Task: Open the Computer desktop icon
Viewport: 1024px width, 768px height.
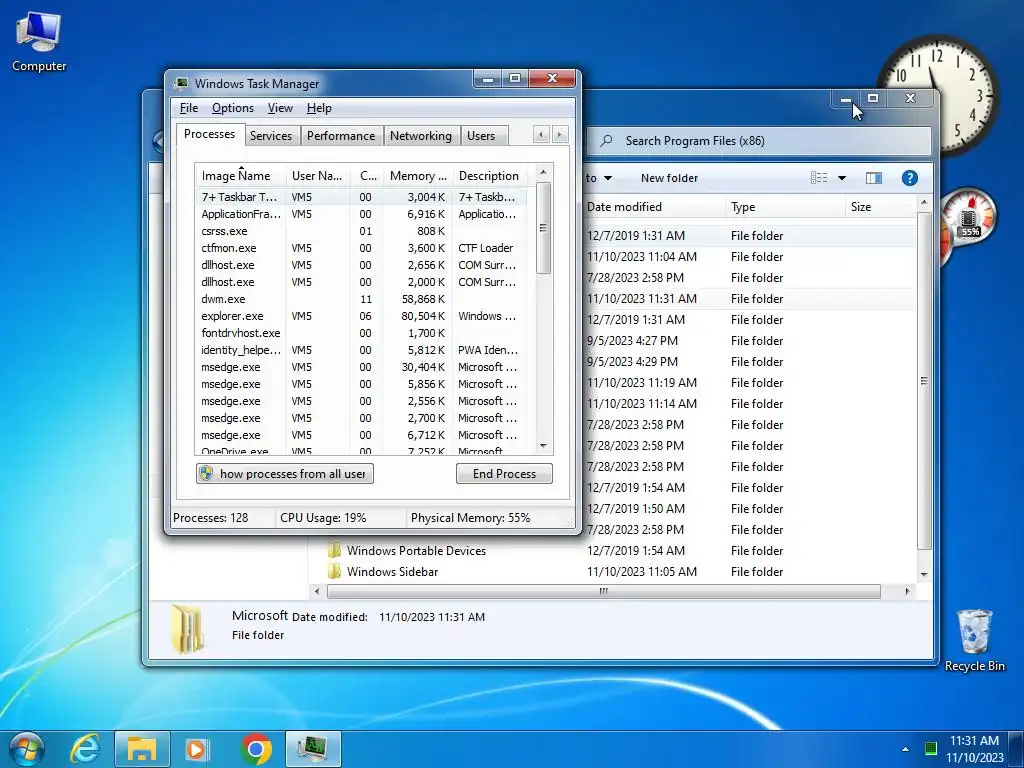Action: tap(39, 41)
